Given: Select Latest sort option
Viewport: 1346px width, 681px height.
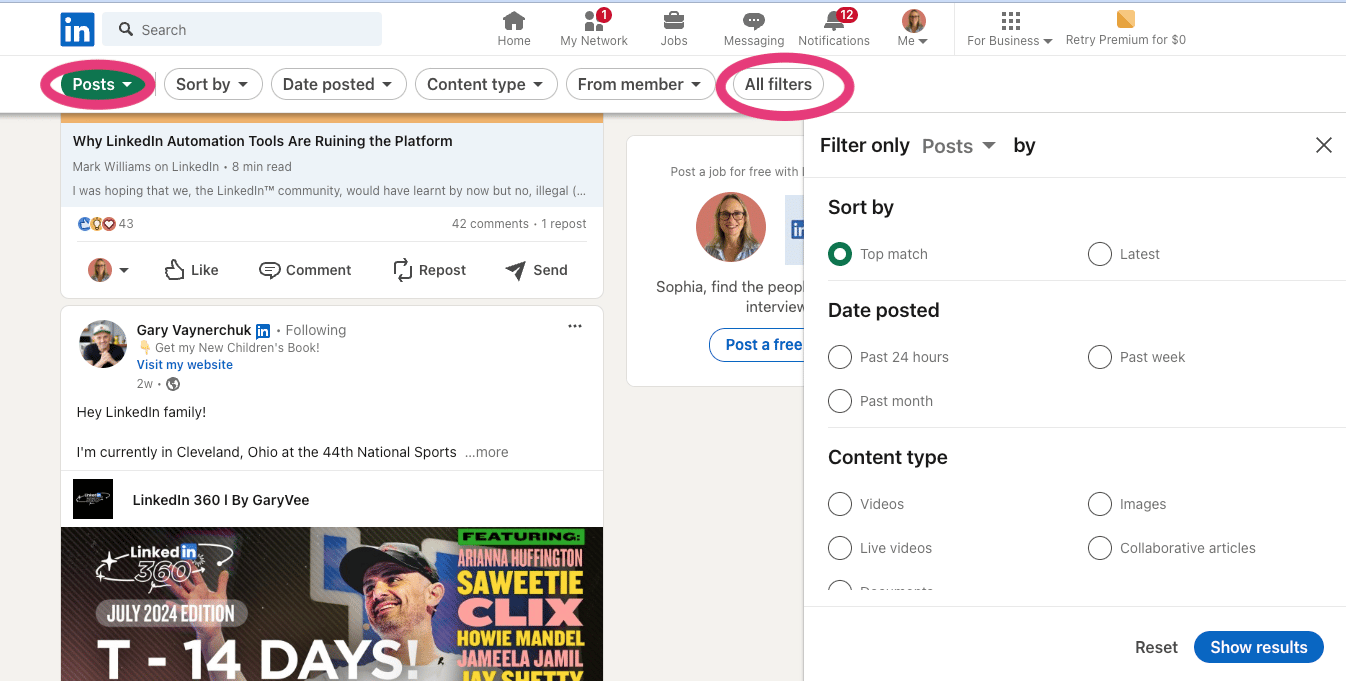Looking at the screenshot, I should point(1100,254).
